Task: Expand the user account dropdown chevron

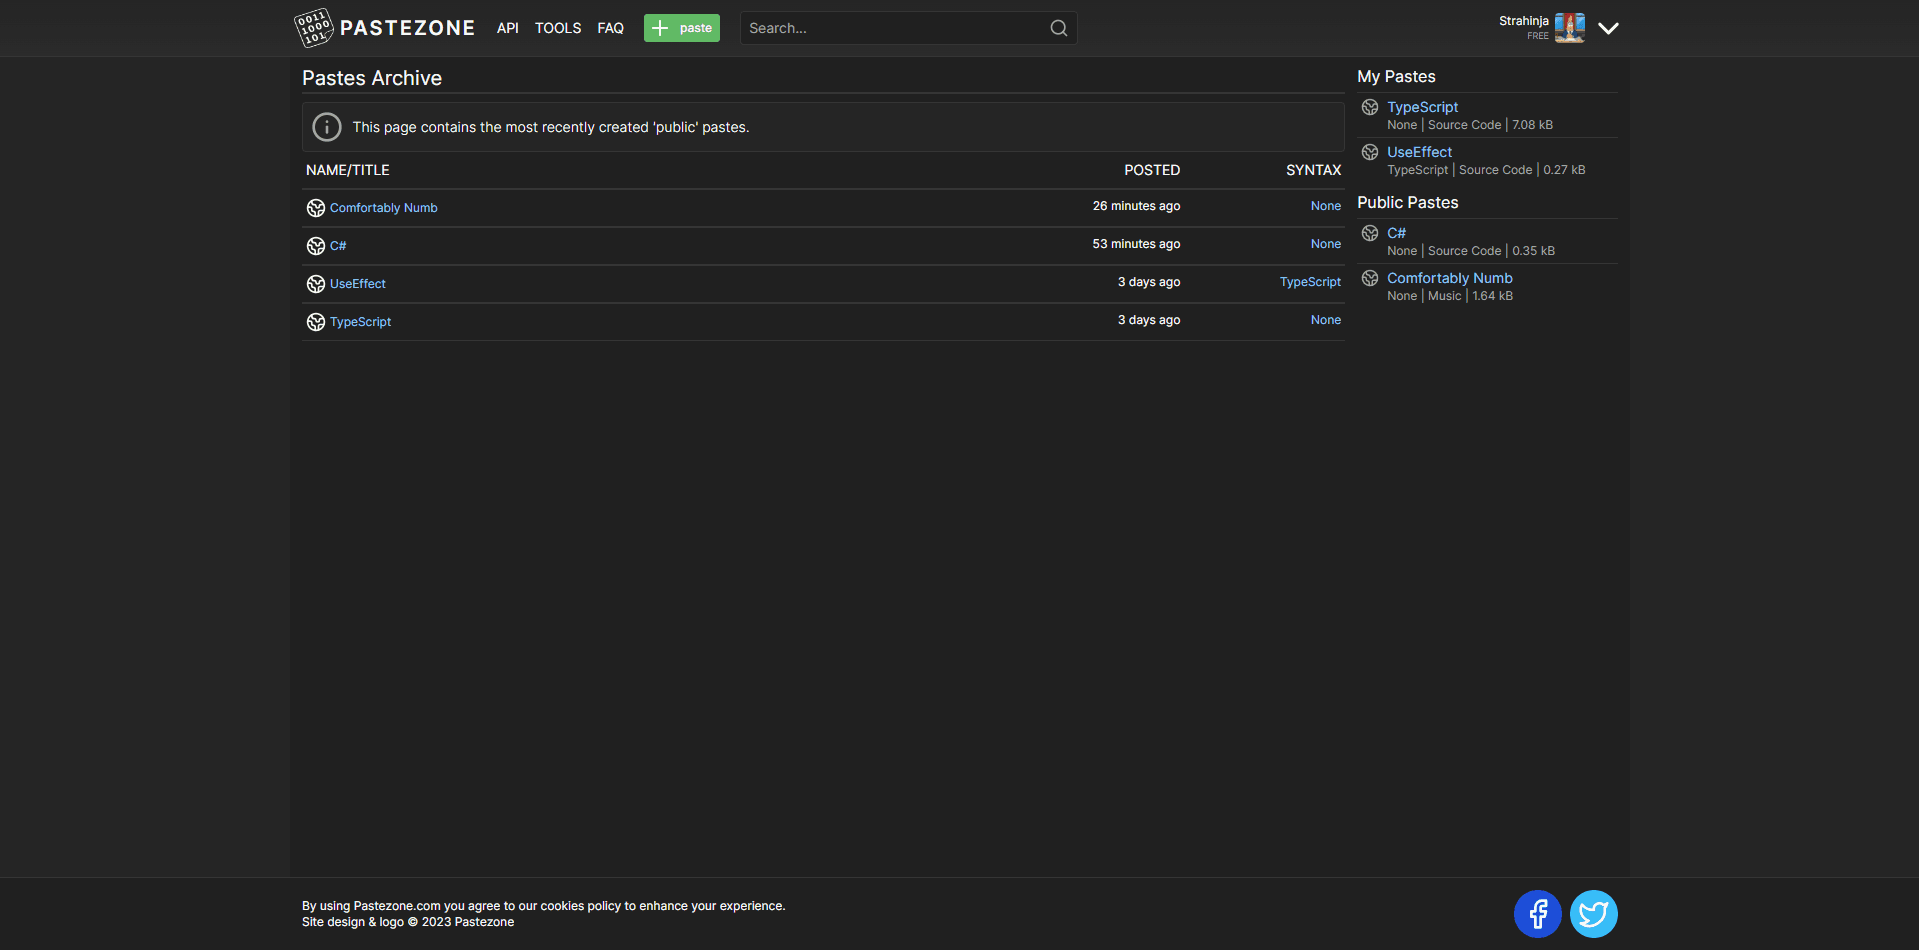Action: (x=1608, y=28)
